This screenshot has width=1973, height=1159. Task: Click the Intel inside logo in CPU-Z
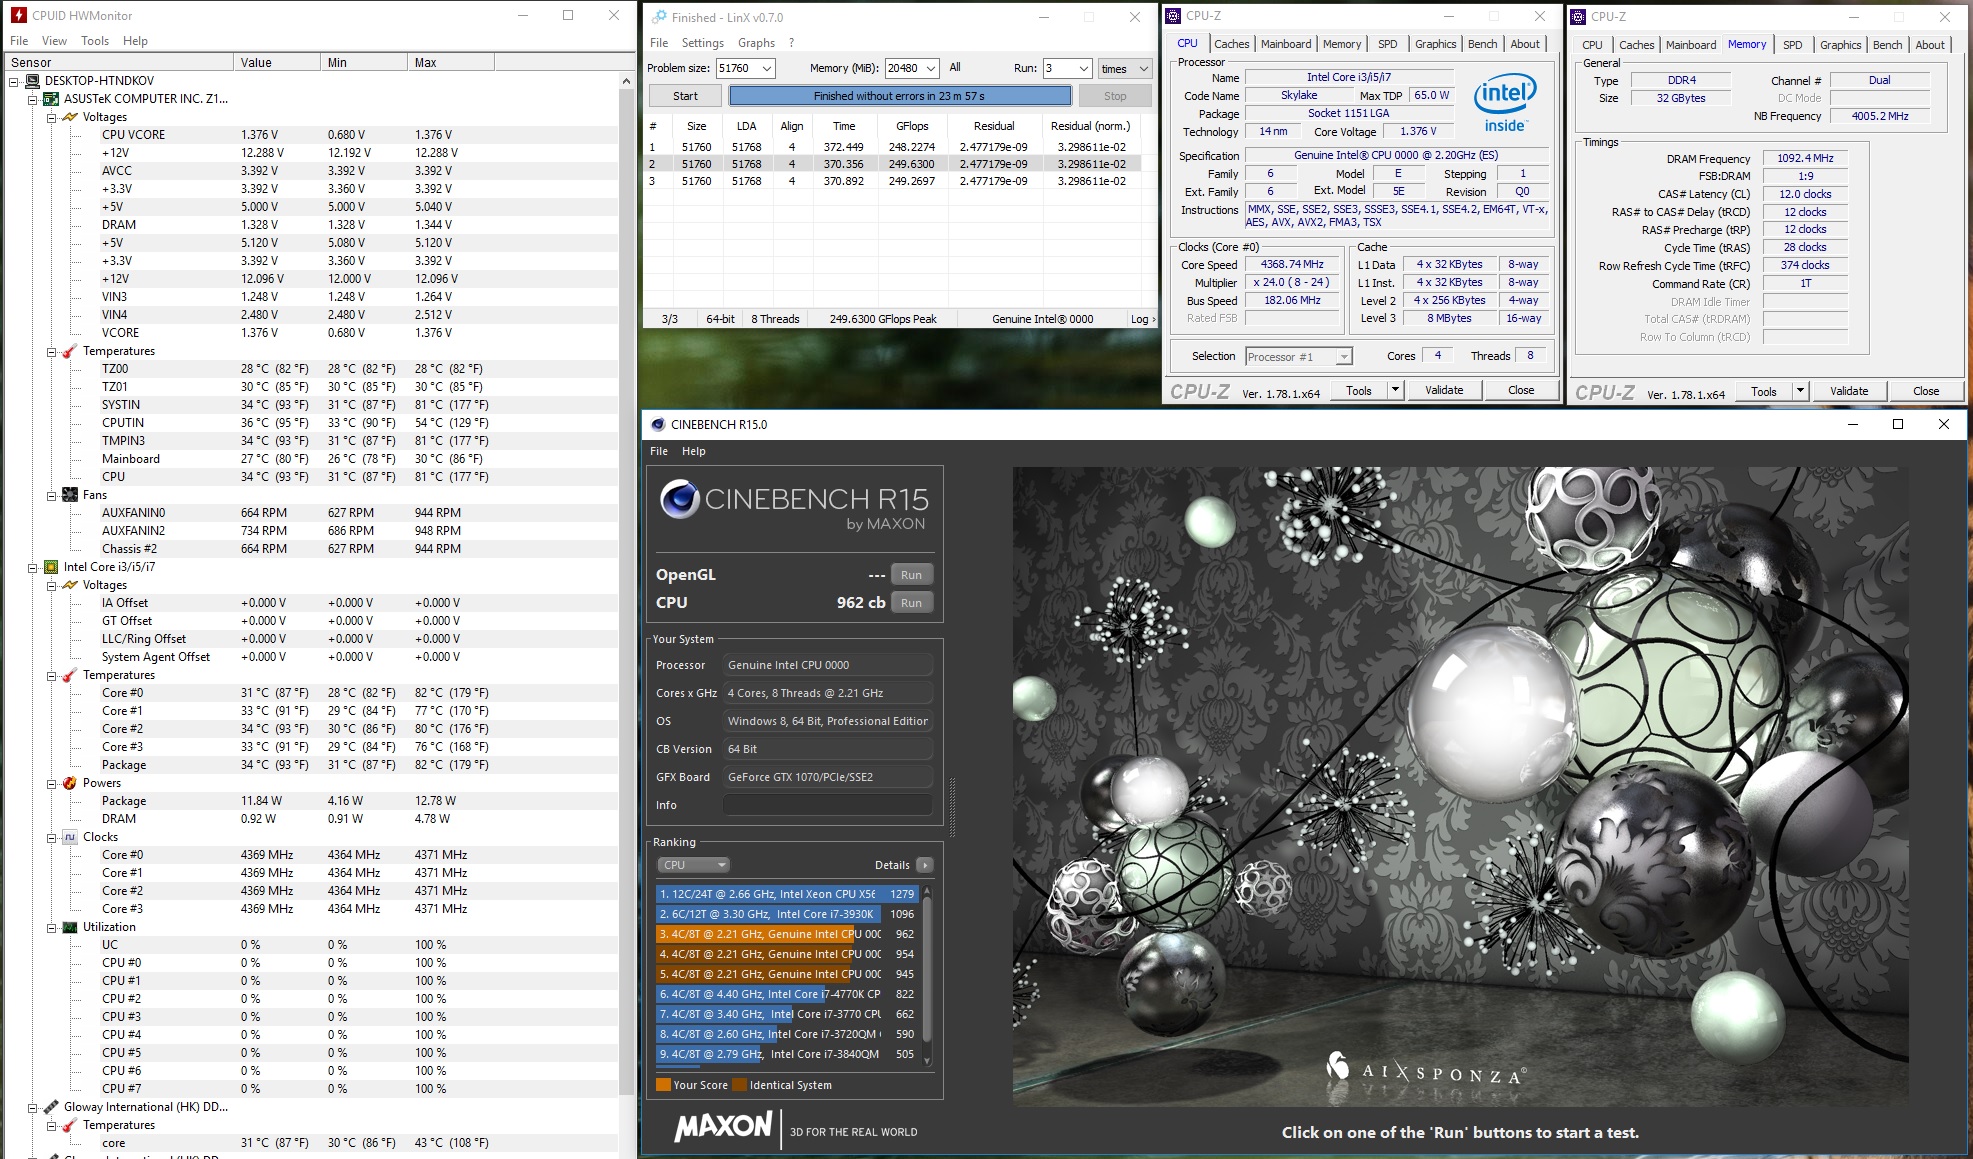tap(1504, 103)
